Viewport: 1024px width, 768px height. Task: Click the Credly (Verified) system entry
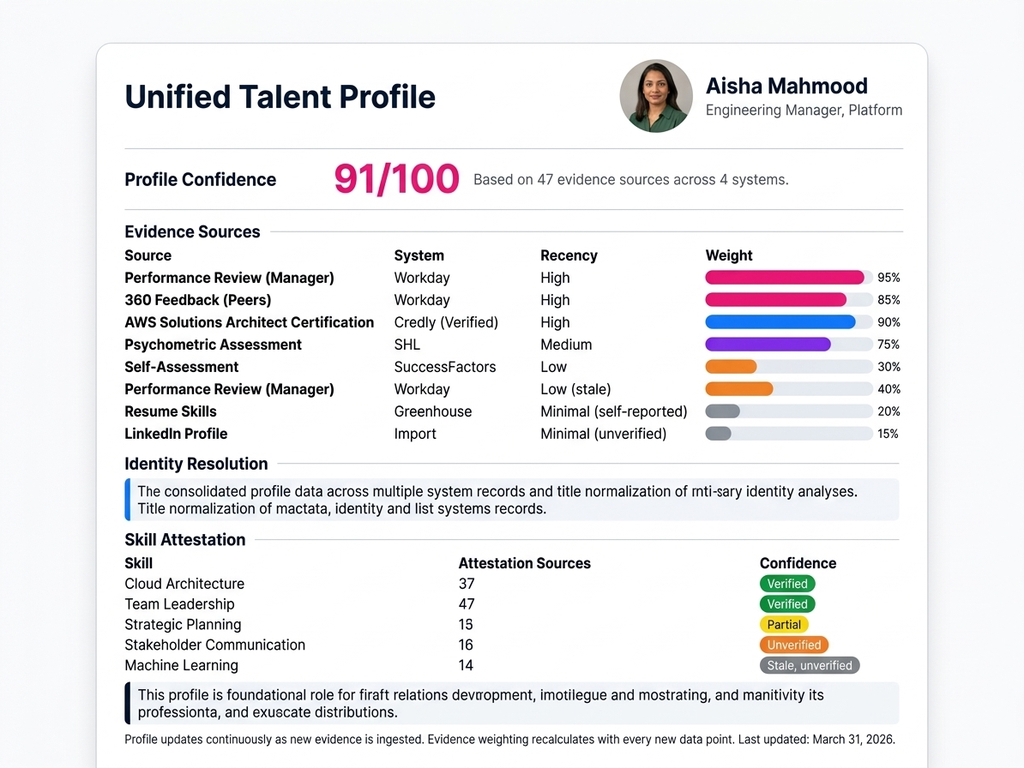[446, 322]
